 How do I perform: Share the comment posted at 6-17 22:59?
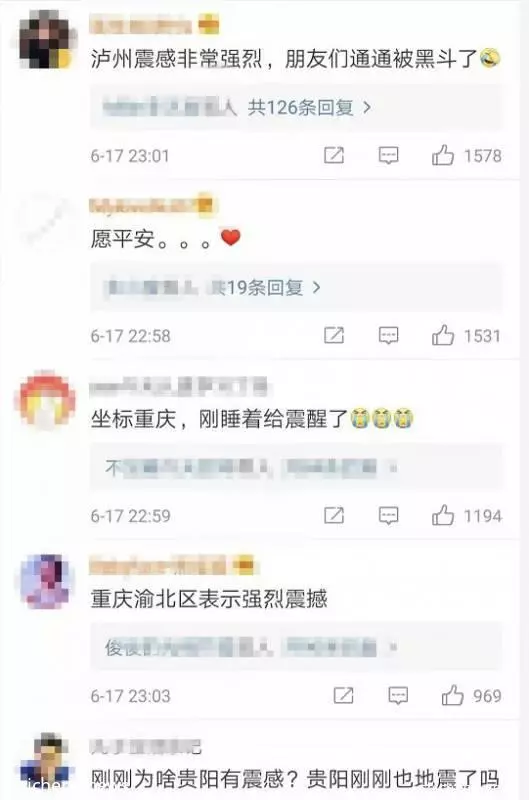334,515
